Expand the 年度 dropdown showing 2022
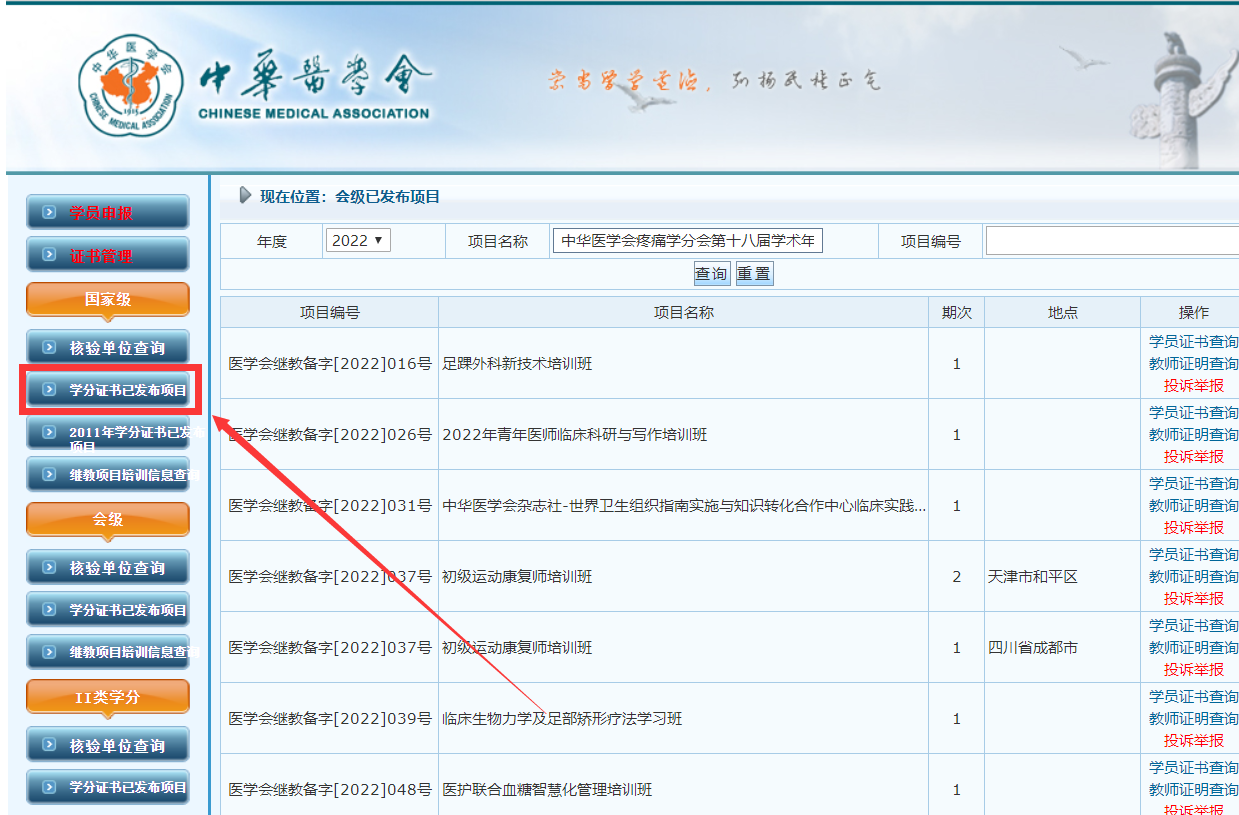This screenshot has width=1239, height=815. 358,241
